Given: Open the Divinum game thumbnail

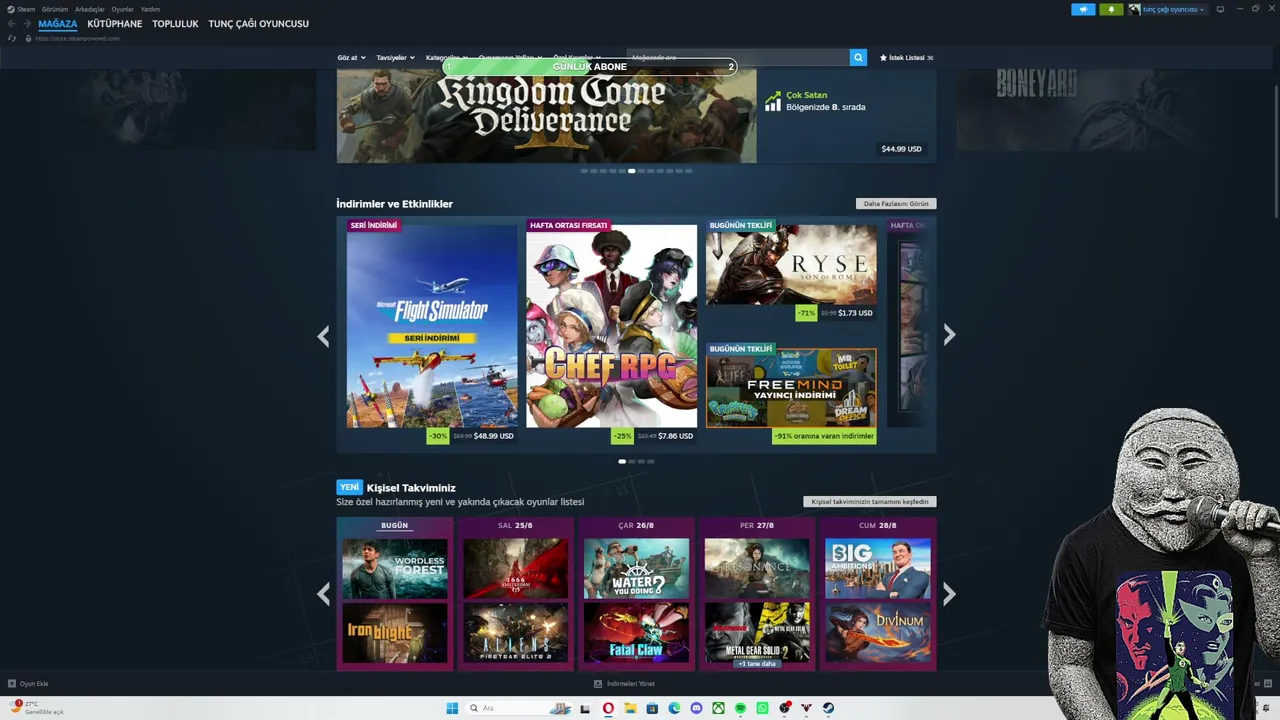Looking at the screenshot, I should pos(878,633).
